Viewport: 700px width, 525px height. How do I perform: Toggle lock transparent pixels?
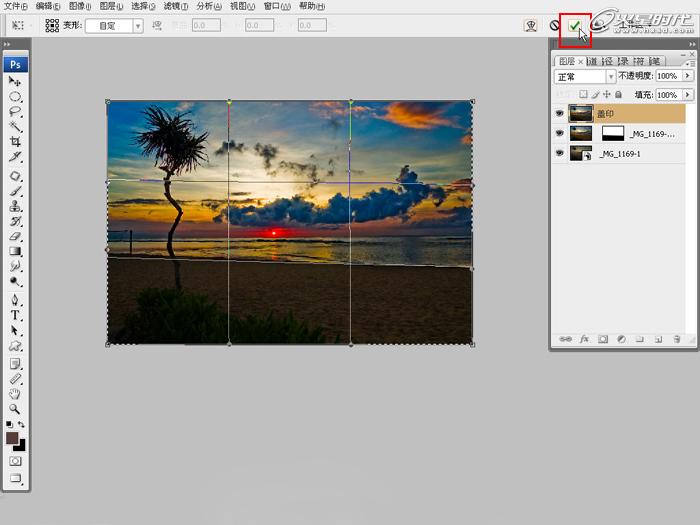tap(583, 94)
